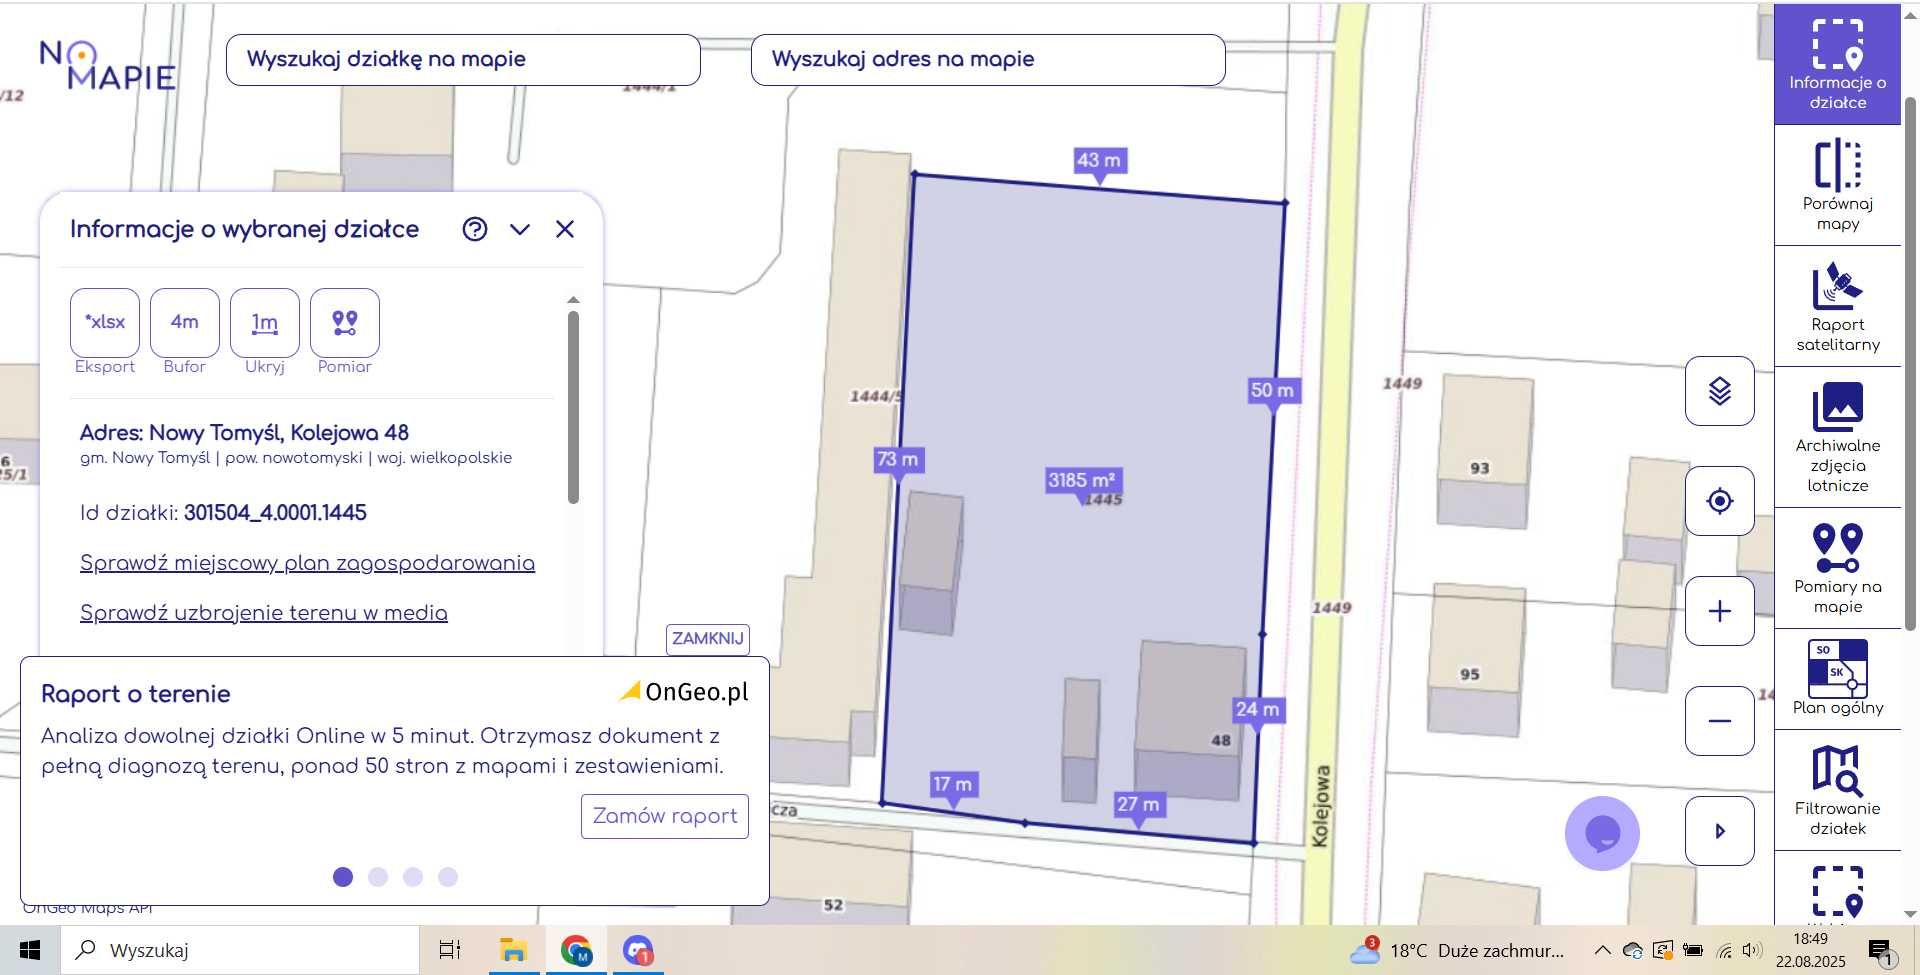
Task: Export parcel data as xlsx
Action: point(105,322)
